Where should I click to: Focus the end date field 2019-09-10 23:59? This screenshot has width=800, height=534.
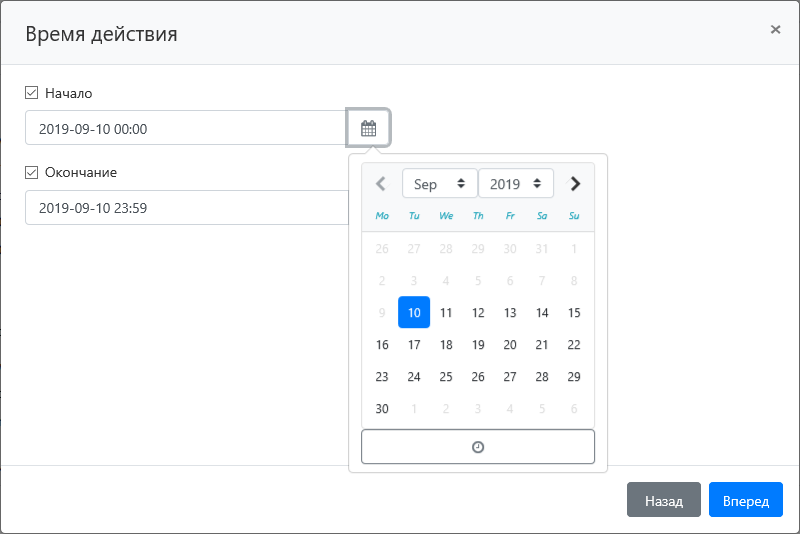186,208
